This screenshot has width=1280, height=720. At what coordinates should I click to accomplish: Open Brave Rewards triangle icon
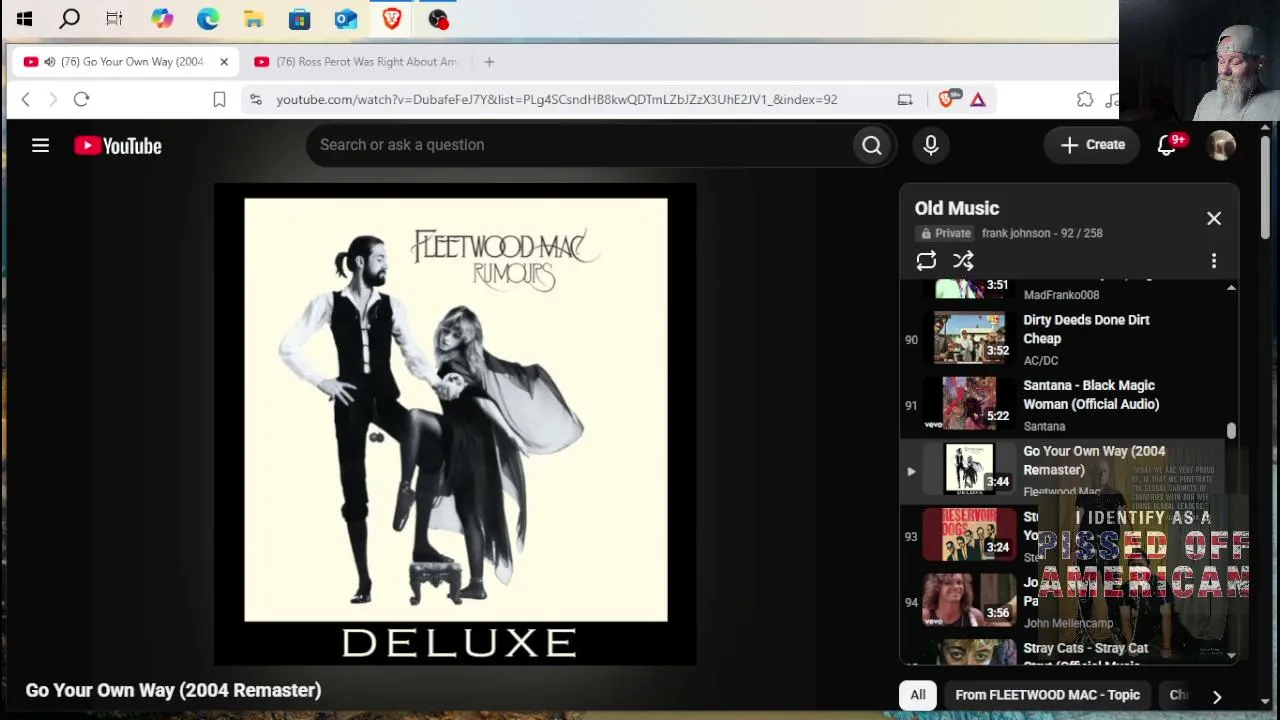coord(978,99)
